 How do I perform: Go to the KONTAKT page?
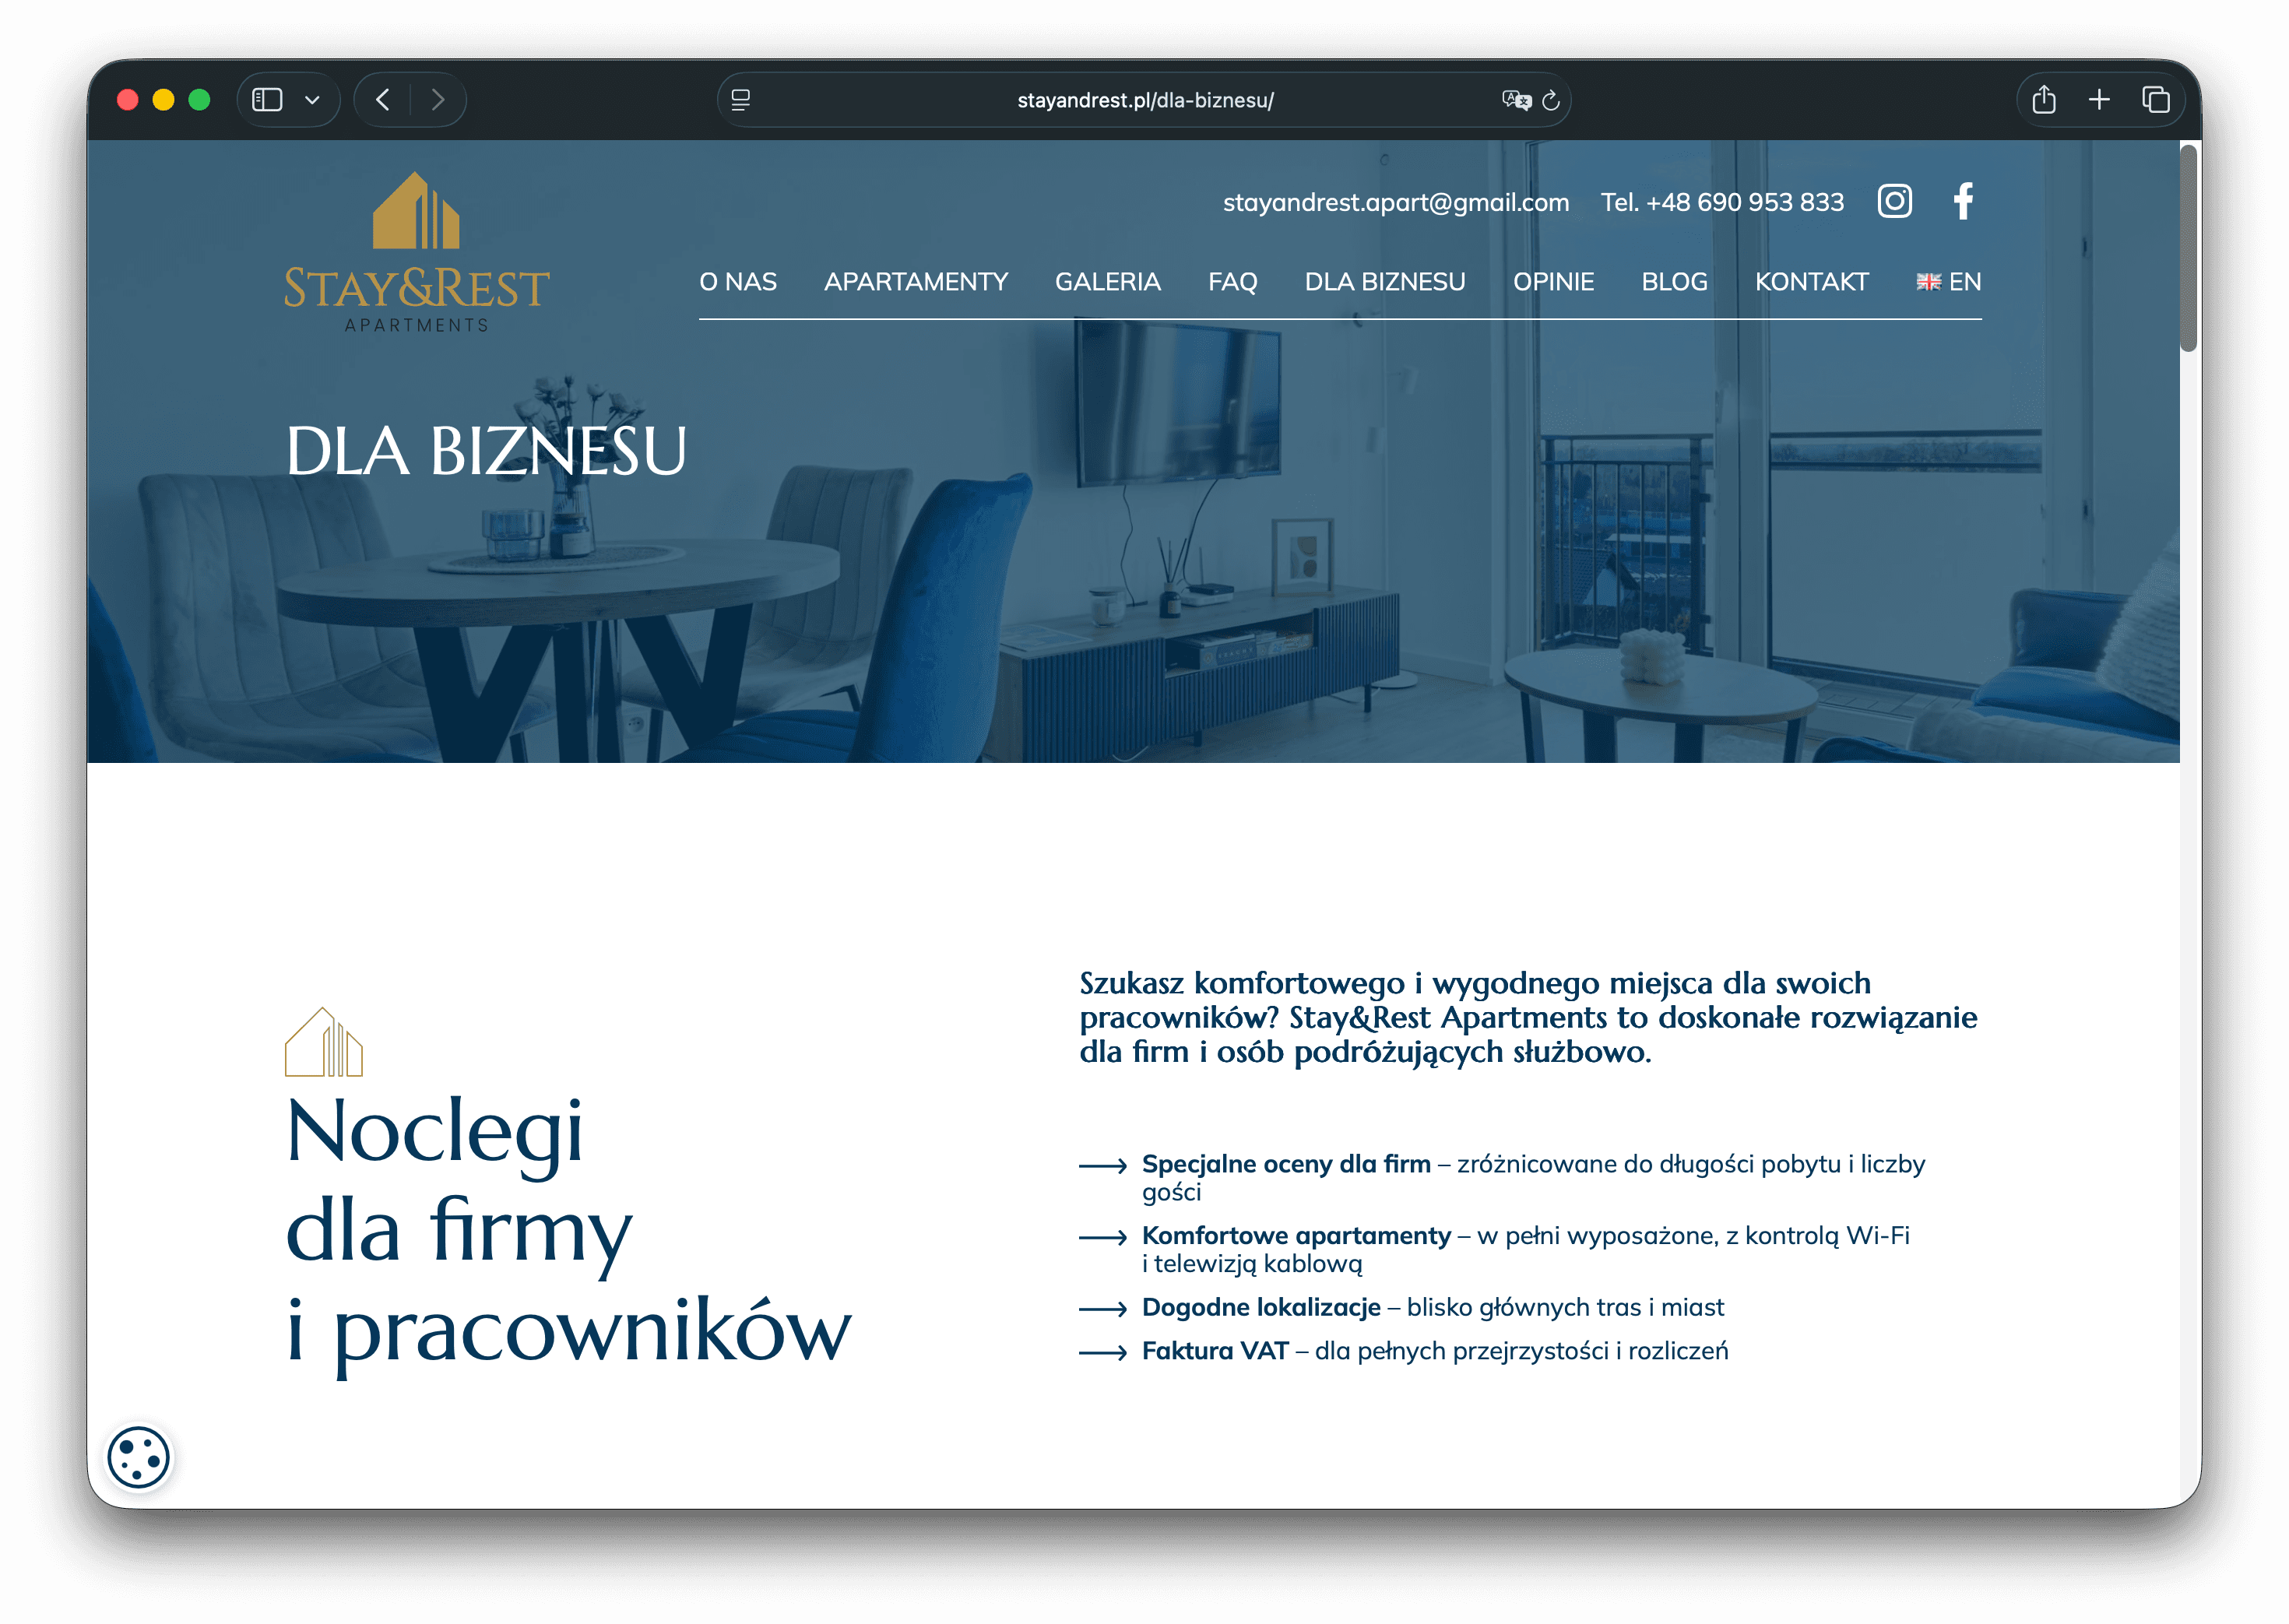click(1811, 282)
